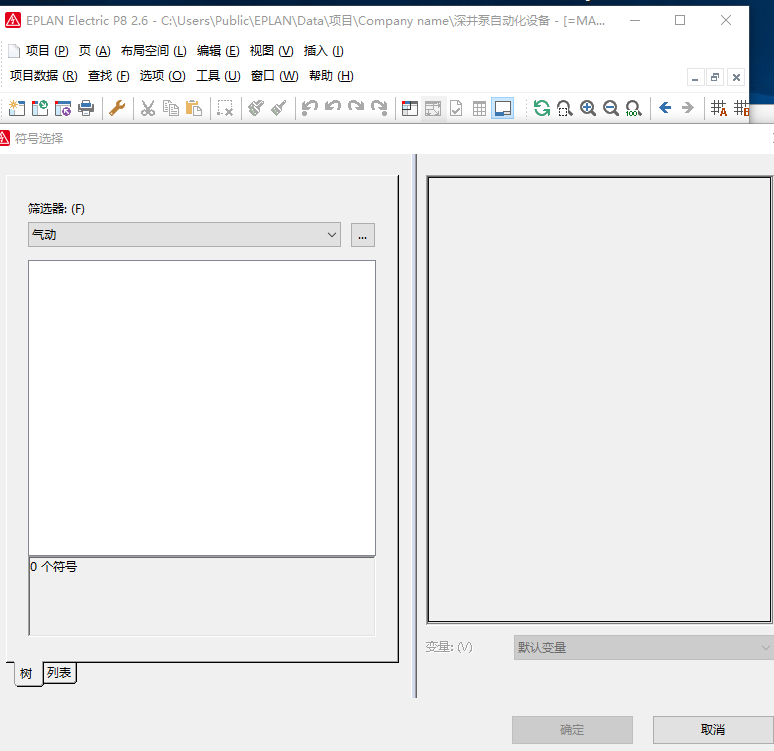The width and height of the screenshot is (774, 751).
Task: Click the 取消 cancel button
Action: [712, 730]
